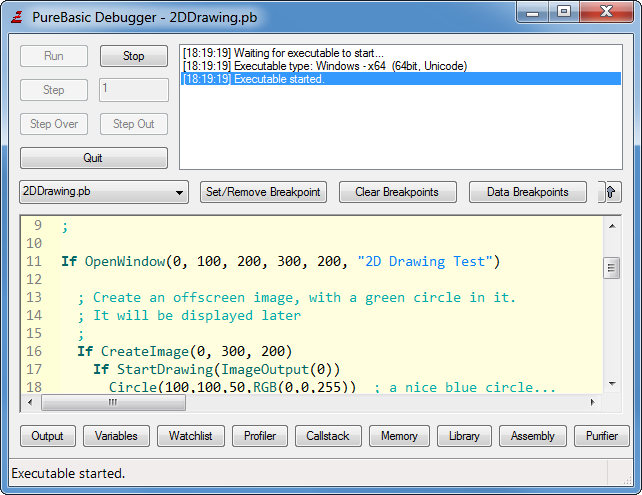
Task: Open the 2DDrawing.pb source file dropdown
Action: point(104,192)
